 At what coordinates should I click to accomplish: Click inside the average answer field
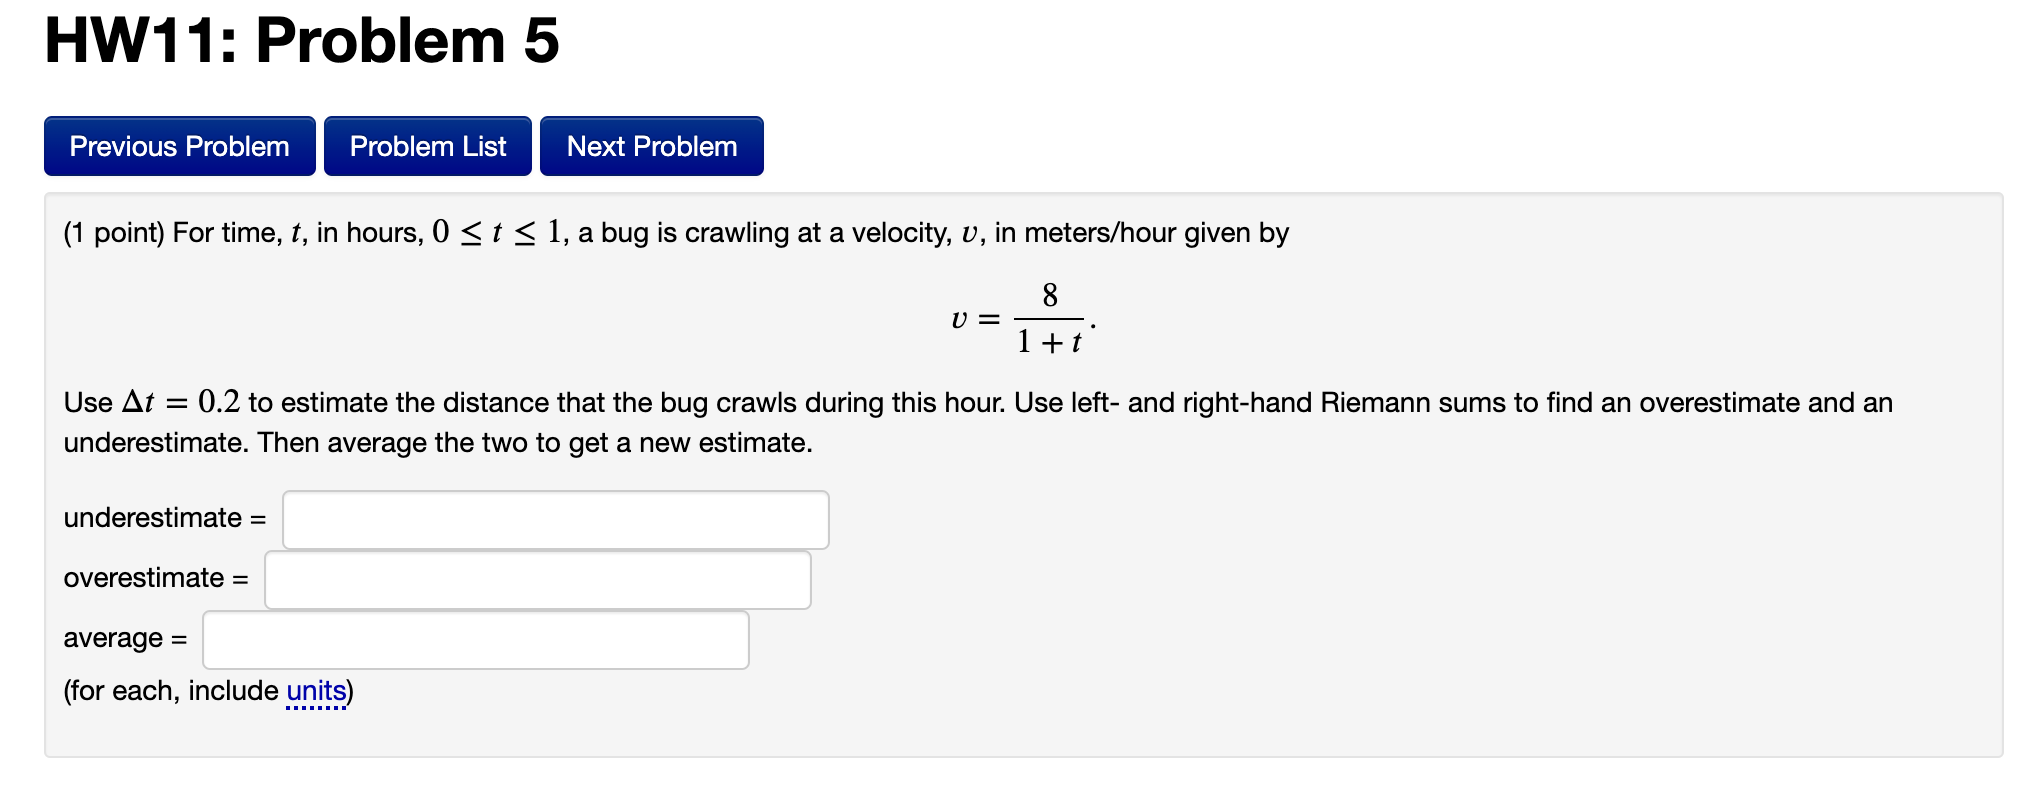(474, 639)
